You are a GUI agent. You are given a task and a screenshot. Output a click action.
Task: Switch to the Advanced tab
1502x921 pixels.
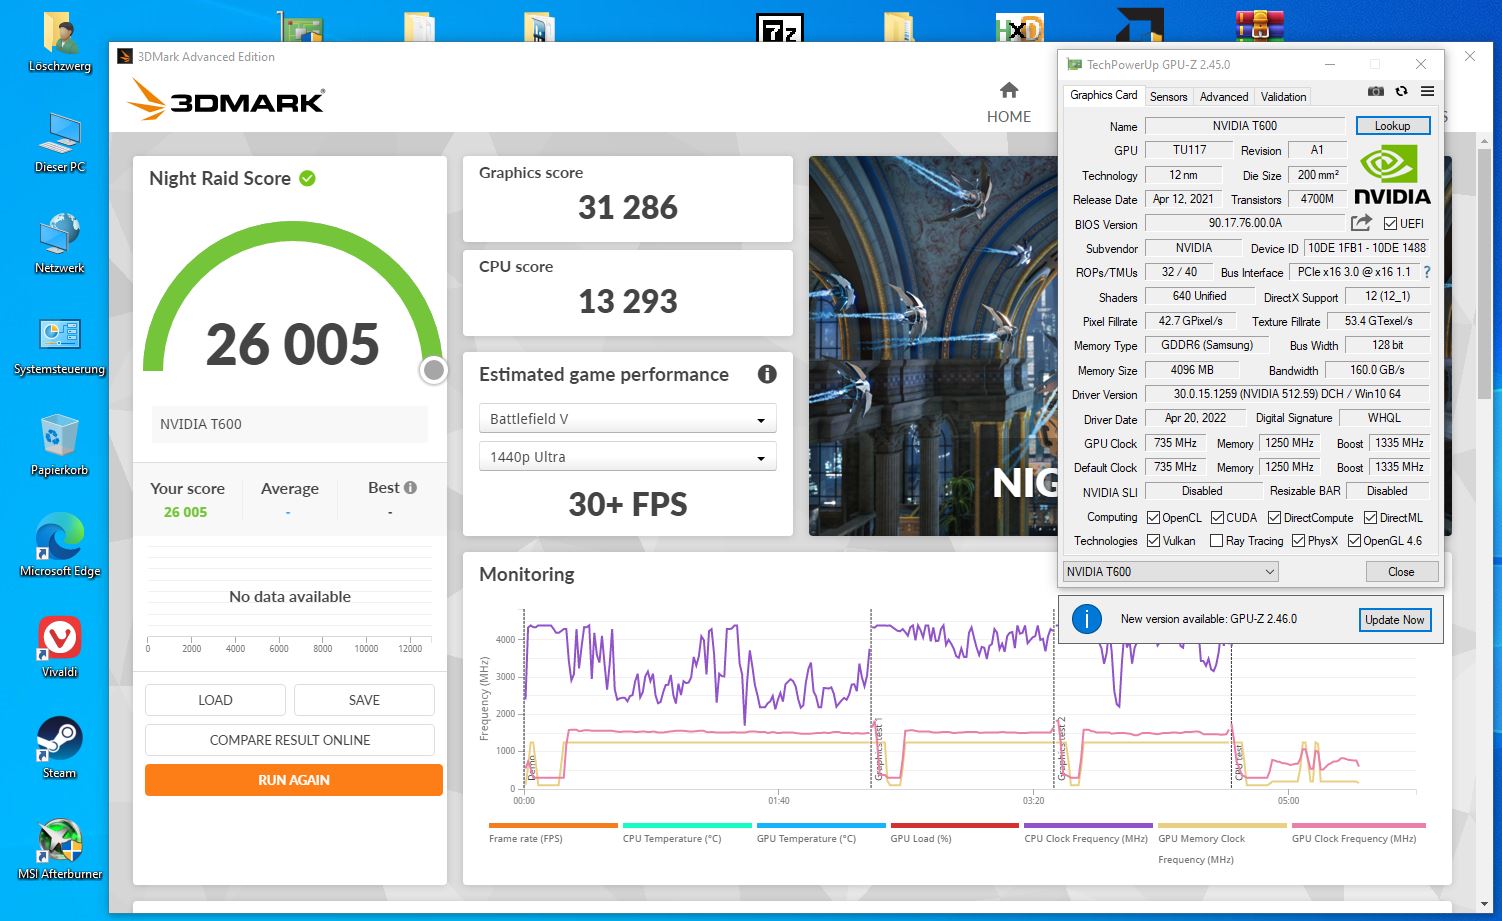coord(1223,97)
